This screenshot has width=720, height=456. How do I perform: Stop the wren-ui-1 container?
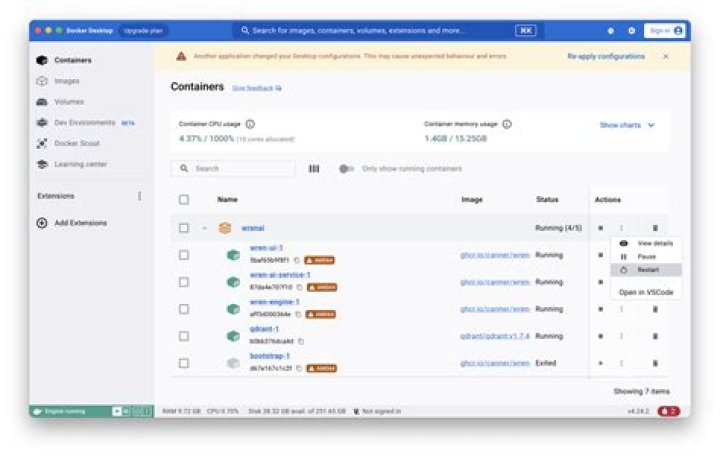pos(600,255)
